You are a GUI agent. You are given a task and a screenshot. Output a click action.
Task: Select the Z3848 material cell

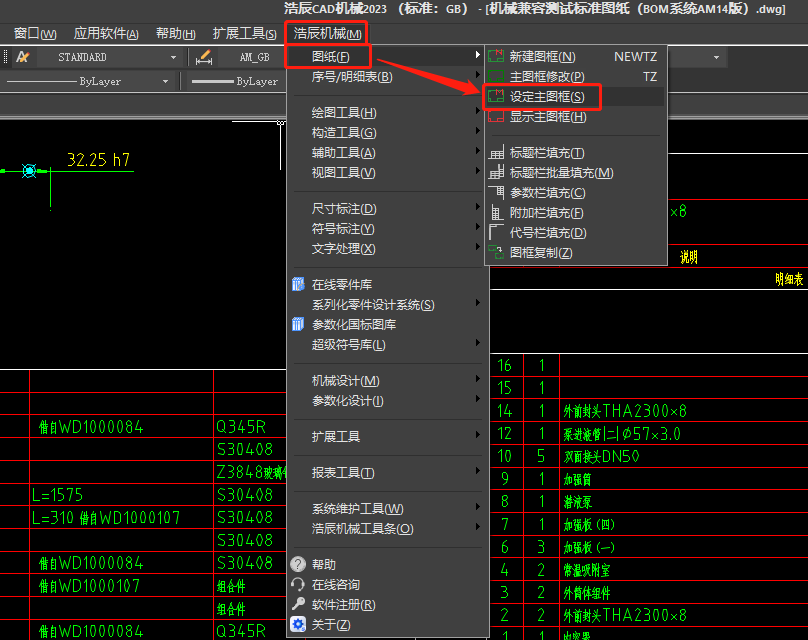[x=251, y=472]
